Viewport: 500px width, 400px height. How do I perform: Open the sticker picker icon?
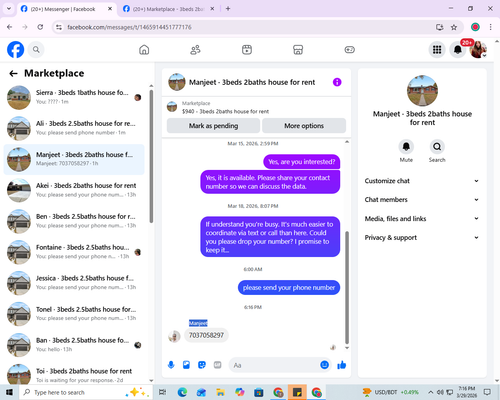click(202, 365)
